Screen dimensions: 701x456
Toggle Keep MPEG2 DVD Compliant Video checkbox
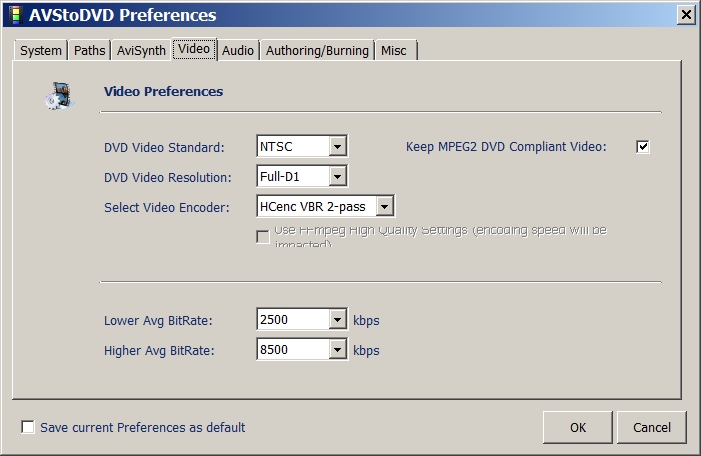click(643, 147)
